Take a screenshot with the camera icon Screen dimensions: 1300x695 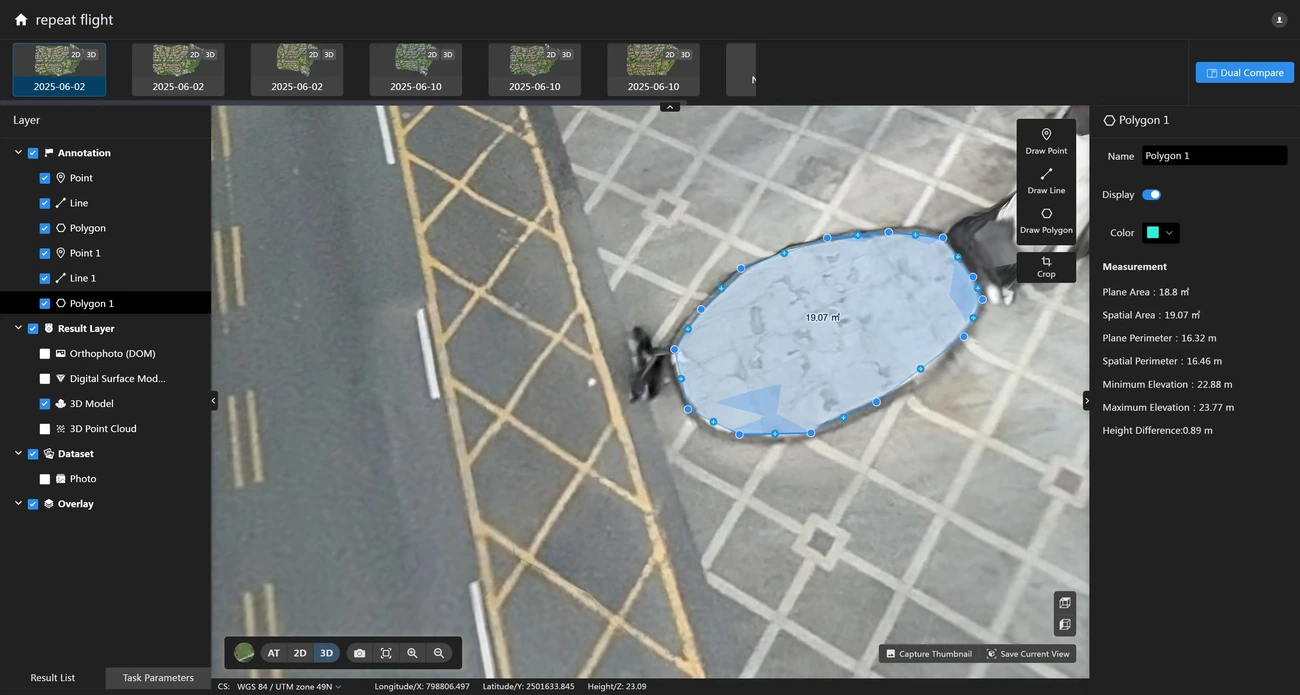pyautogui.click(x=359, y=653)
